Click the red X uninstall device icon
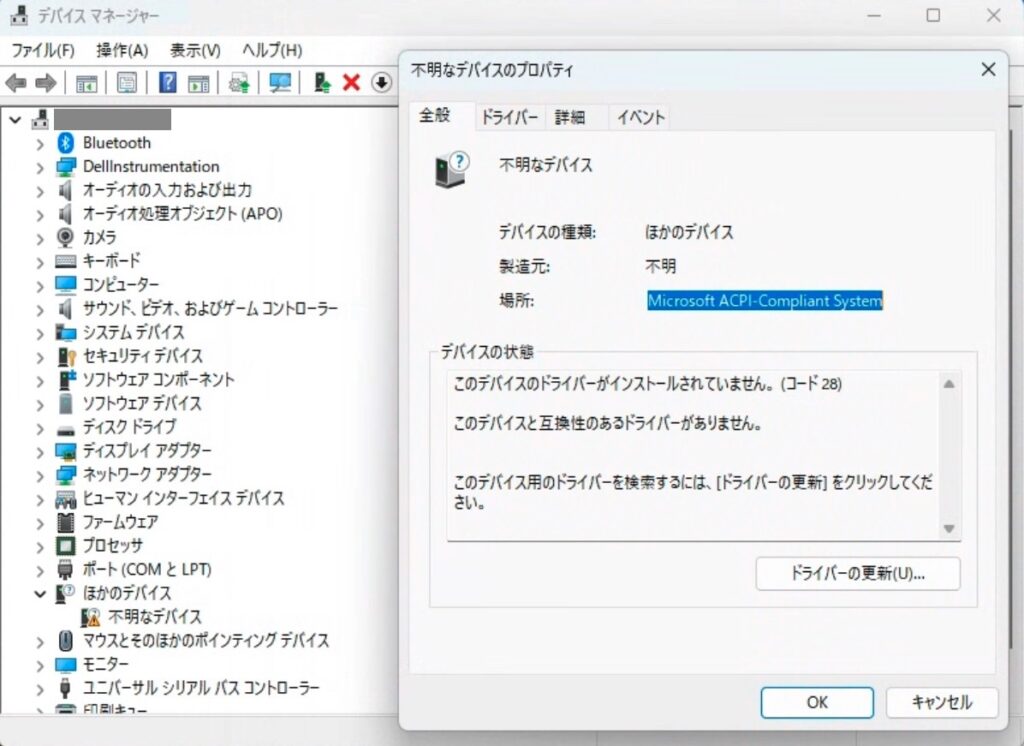Screen dimensions: 1024x746 tap(351, 83)
